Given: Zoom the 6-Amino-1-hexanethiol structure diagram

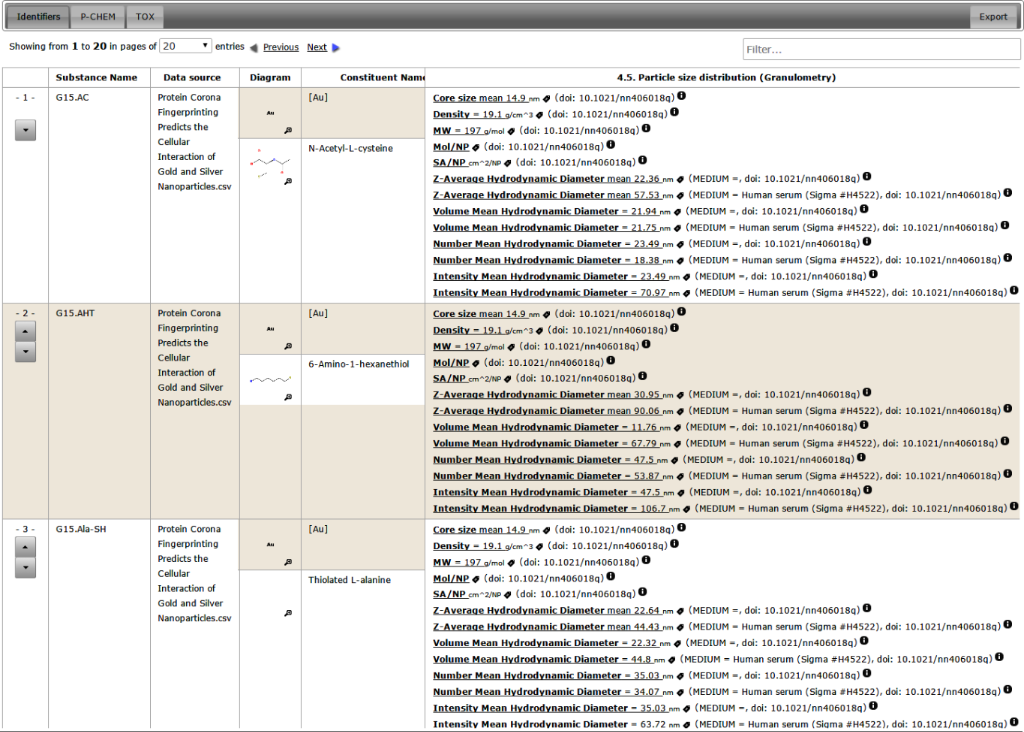Looking at the screenshot, I should (x=288, y=397).
